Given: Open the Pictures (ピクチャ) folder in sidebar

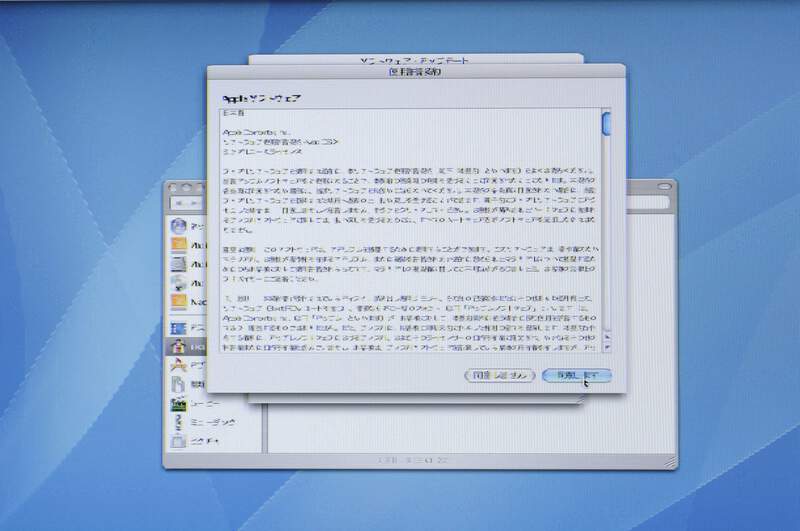Looking at the screenshot, I should (179, 441).
